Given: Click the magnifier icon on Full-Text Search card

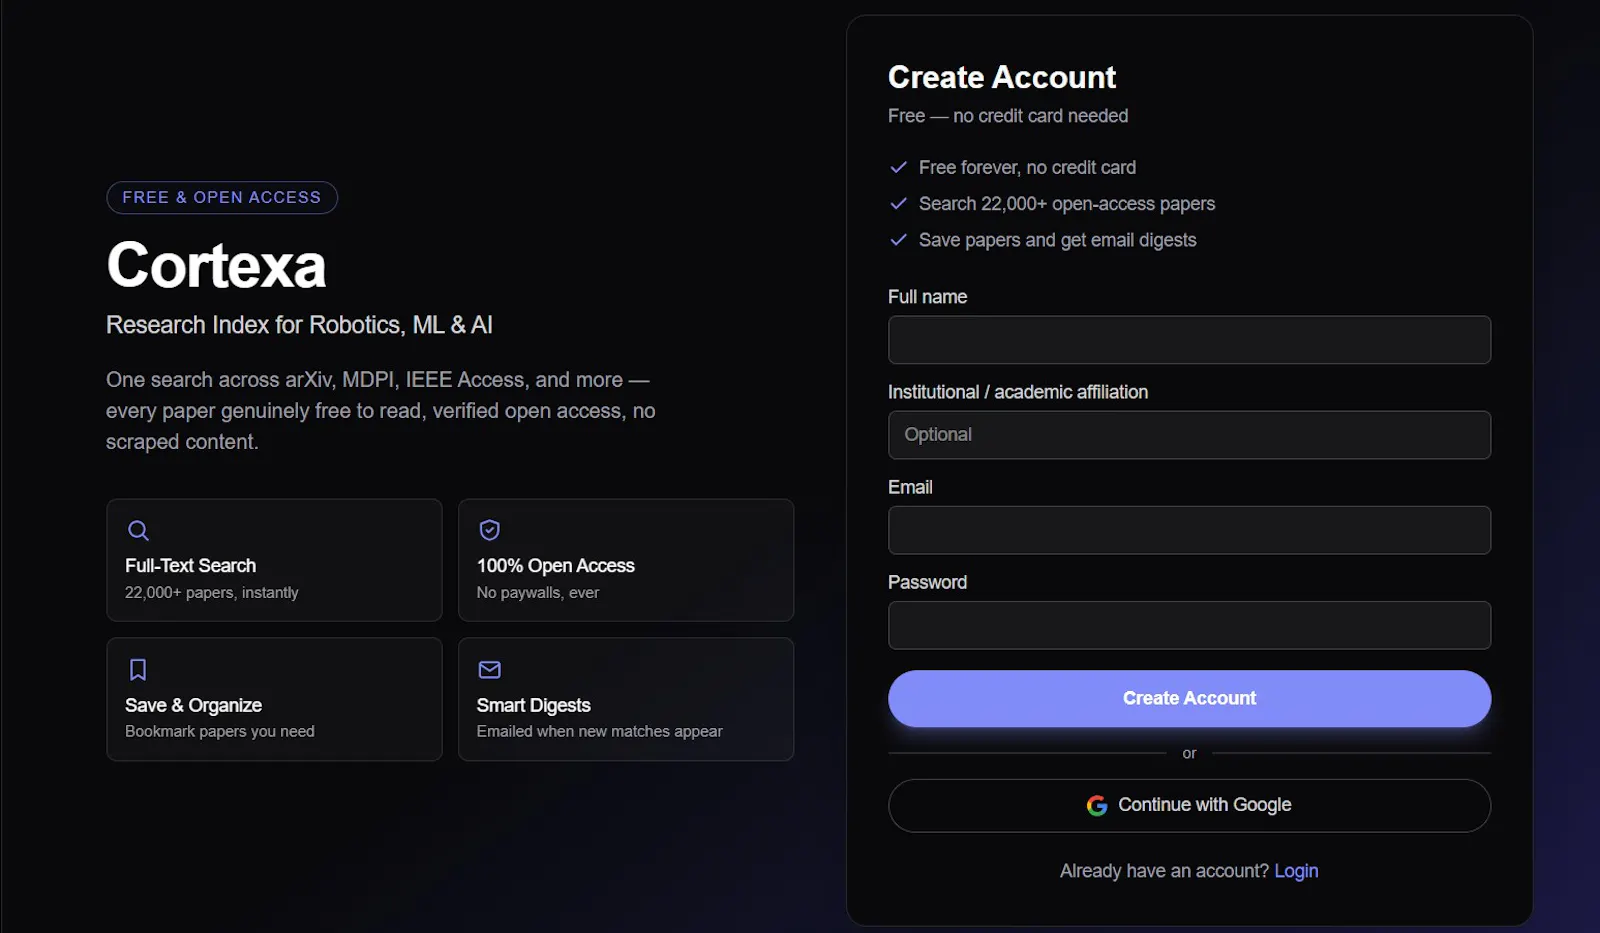Looking at the screenshot, I should point(138,530).
